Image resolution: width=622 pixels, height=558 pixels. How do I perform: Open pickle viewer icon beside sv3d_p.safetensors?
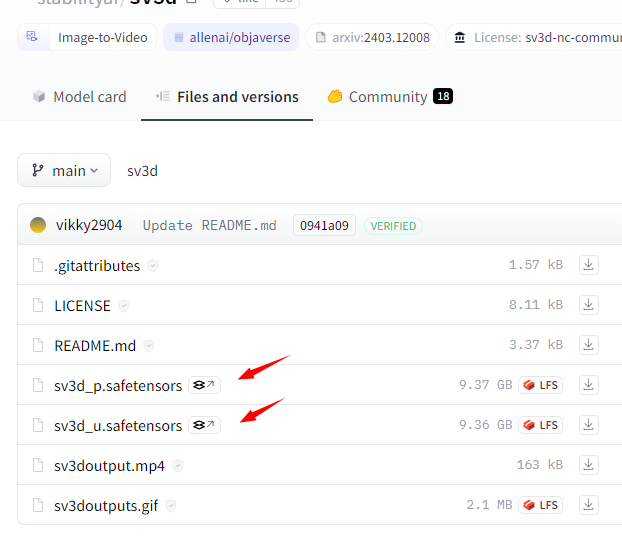(204, 385)
